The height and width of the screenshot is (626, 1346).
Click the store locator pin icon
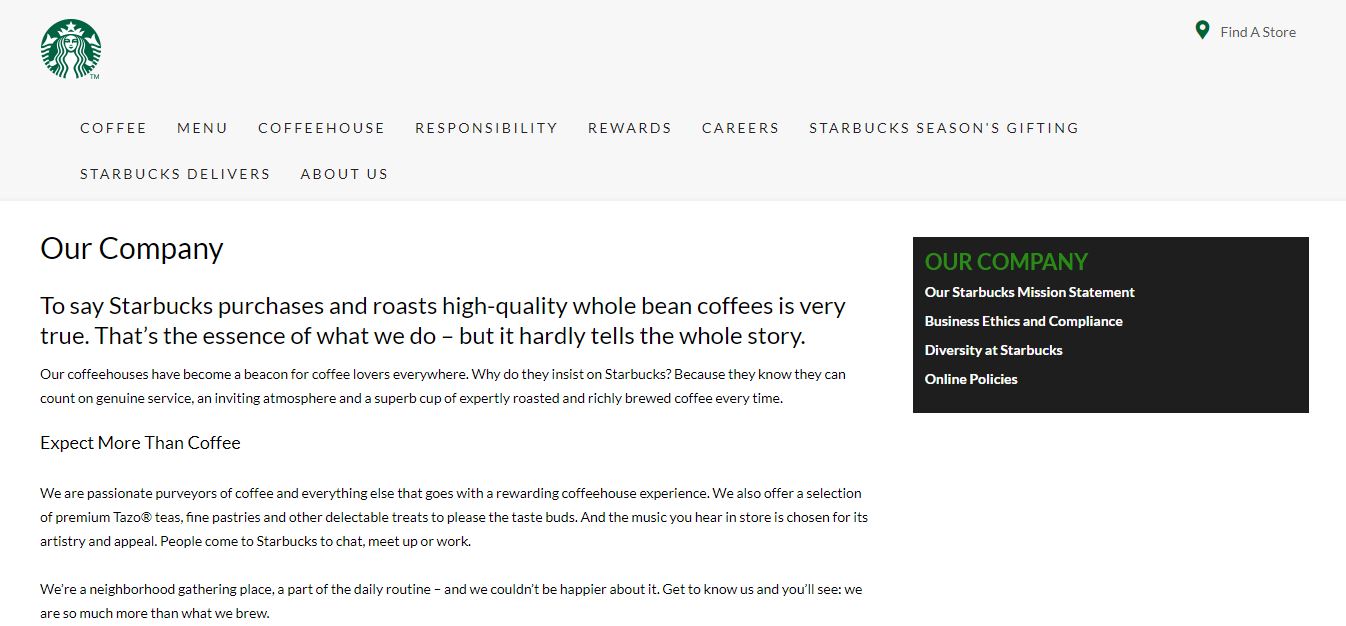coord(1202,30)
